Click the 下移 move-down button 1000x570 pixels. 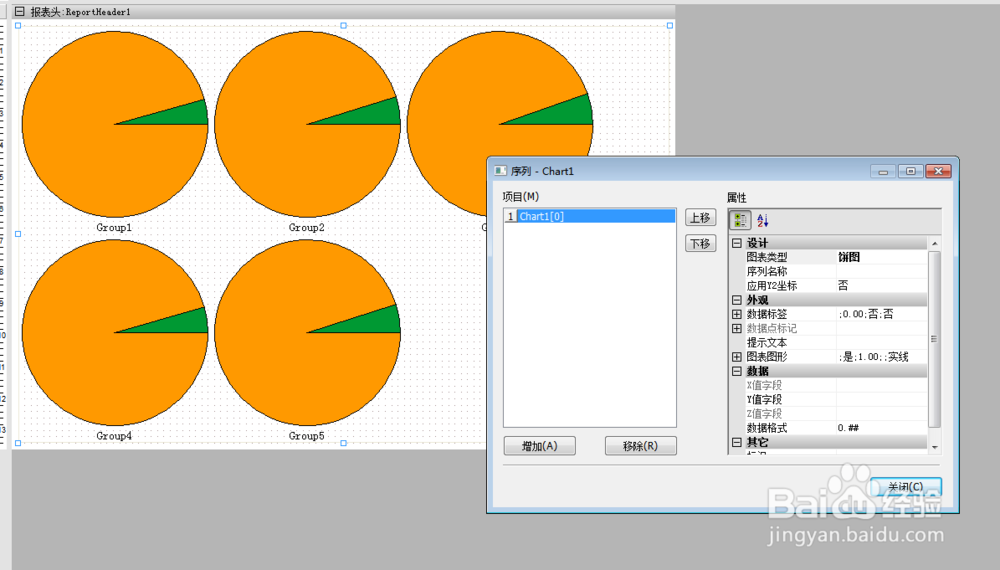click(x=700, y=244)
